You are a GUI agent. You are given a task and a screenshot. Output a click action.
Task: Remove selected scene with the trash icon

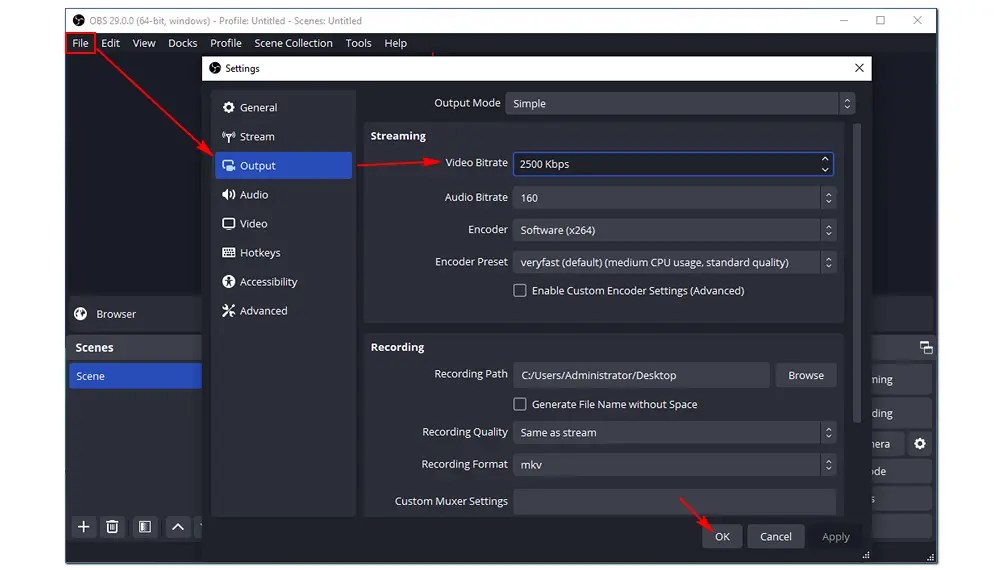pos(112,527)
